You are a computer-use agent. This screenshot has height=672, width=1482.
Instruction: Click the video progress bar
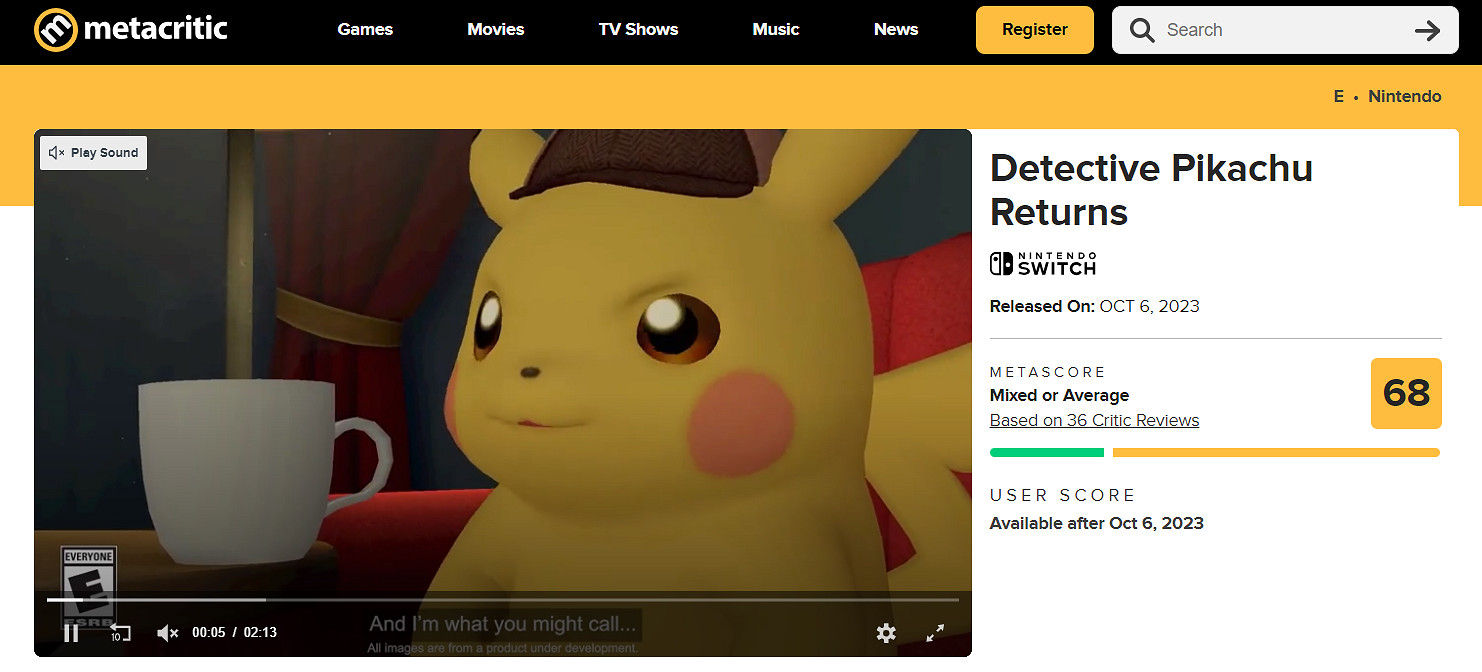pyautogui.click(x=500, y=600)
